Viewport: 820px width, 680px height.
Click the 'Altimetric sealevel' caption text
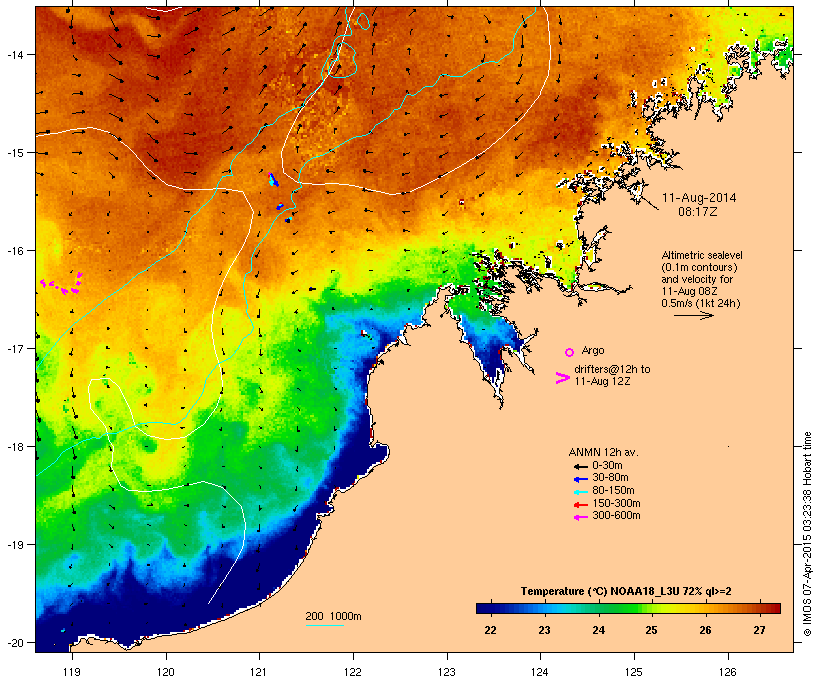702,255
